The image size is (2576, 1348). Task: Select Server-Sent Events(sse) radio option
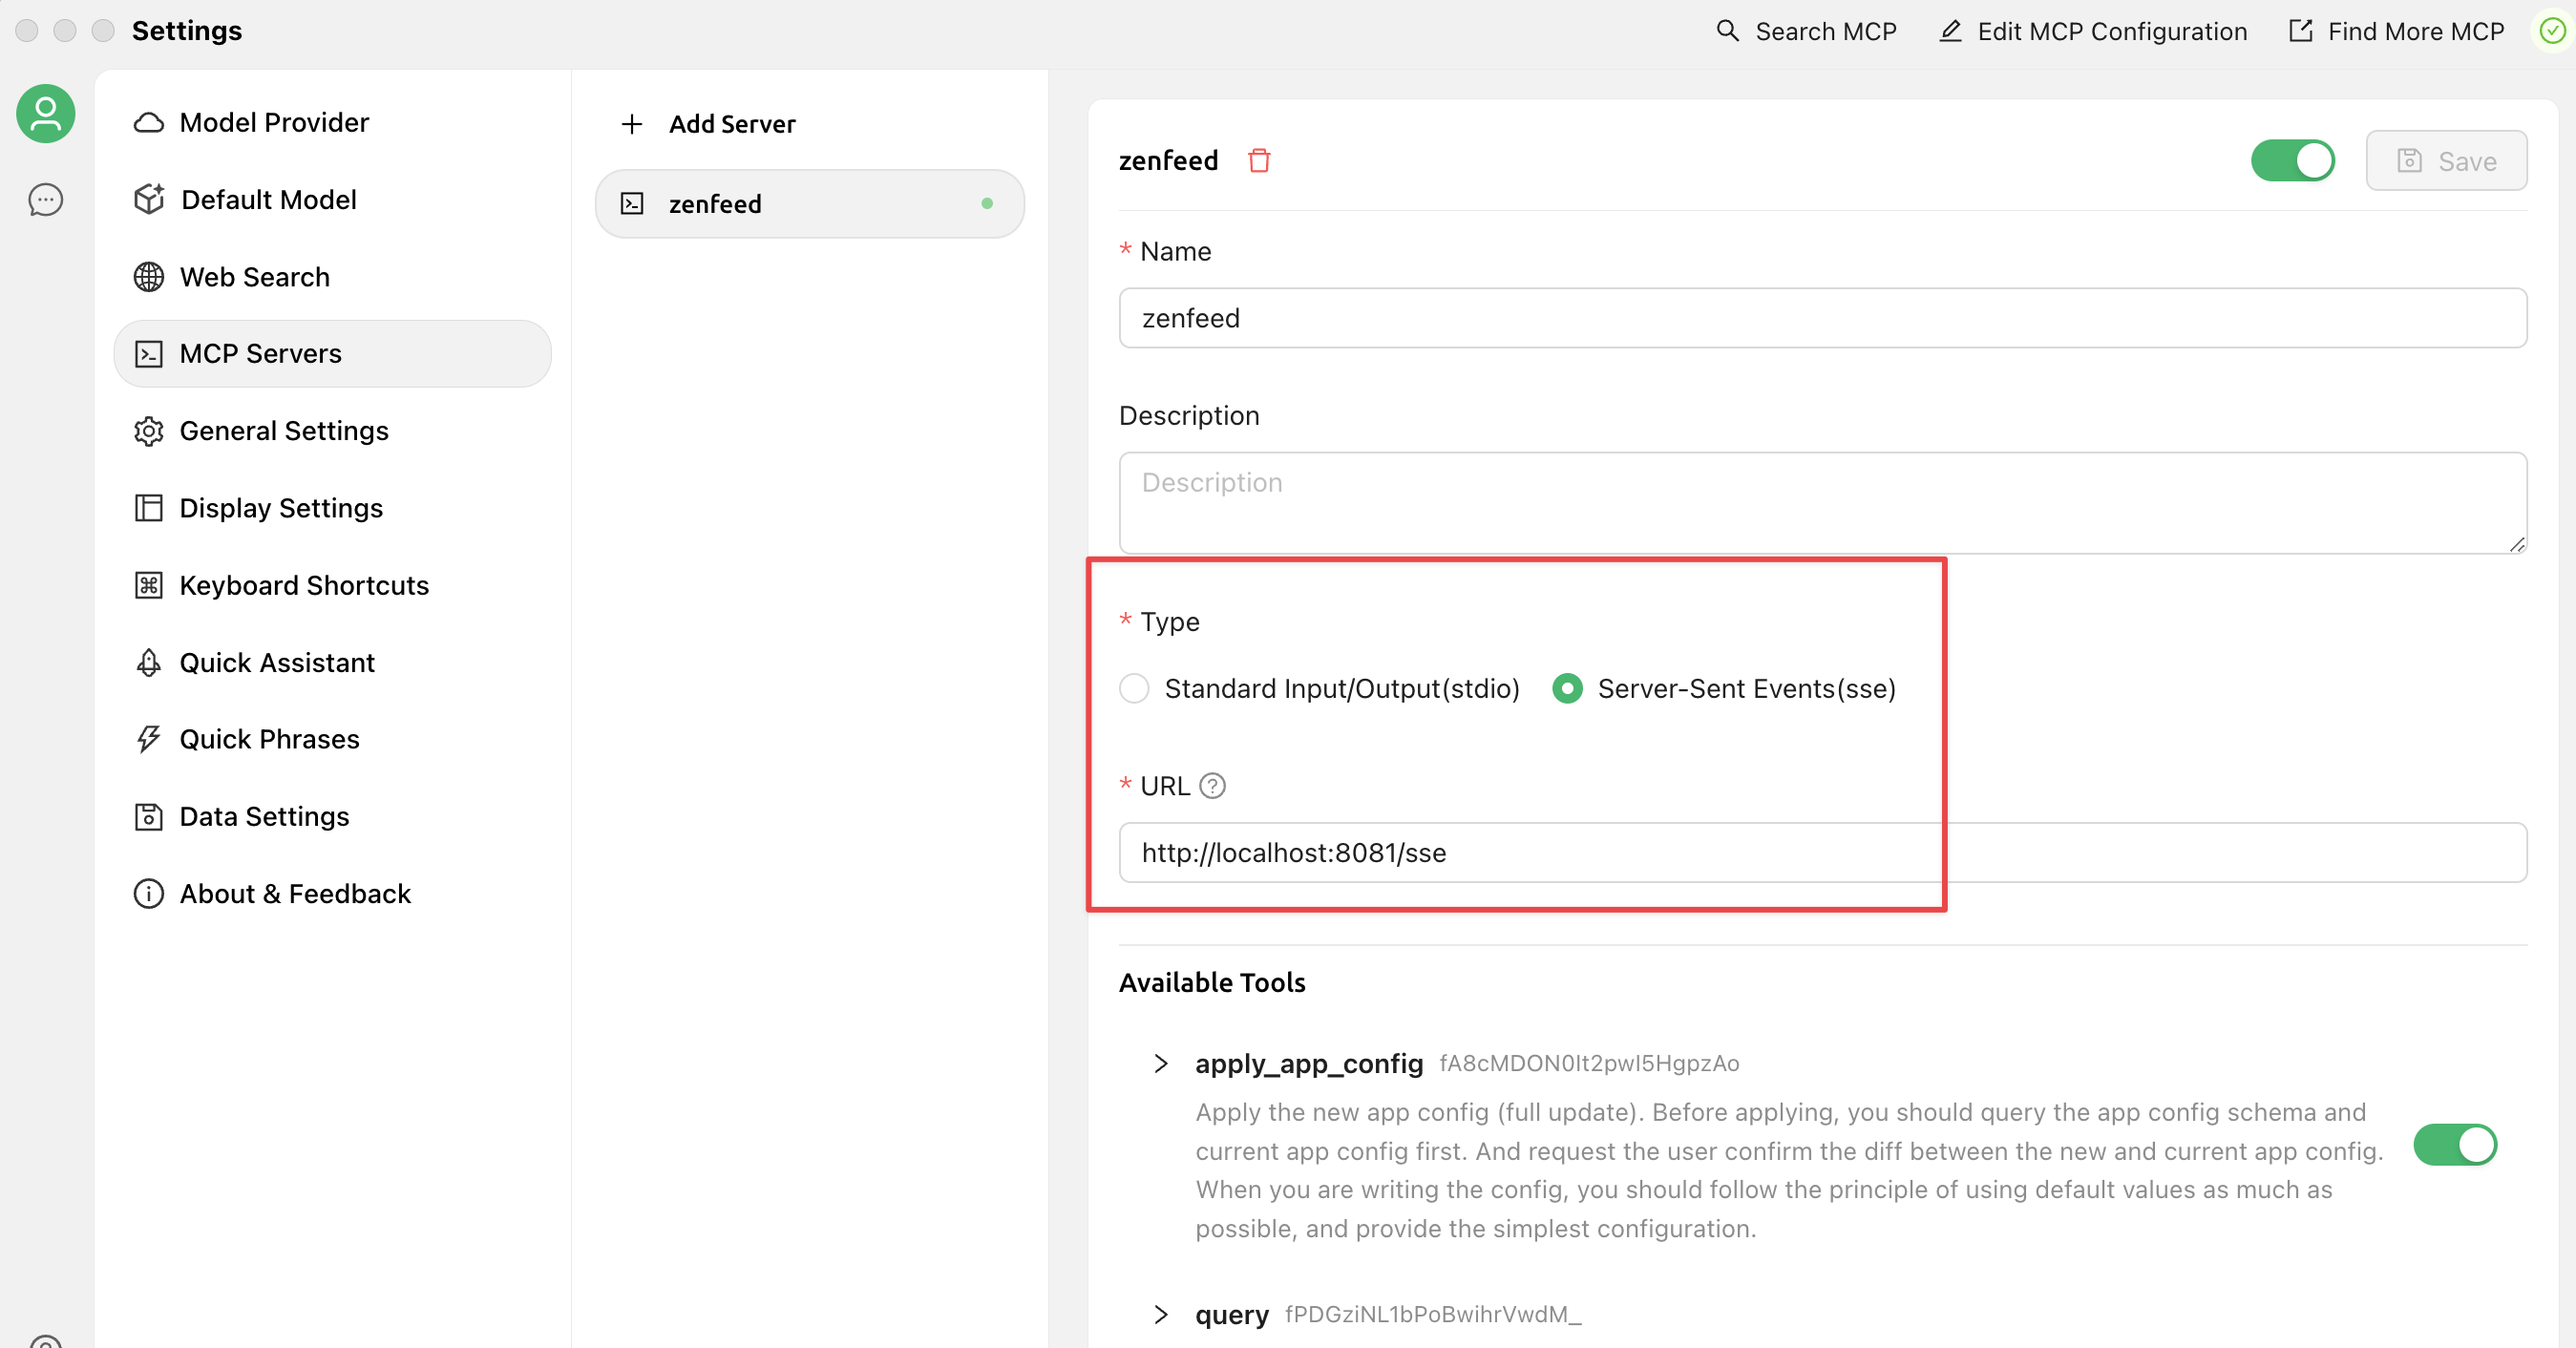pyautogui.click(x=1567, y=689)
